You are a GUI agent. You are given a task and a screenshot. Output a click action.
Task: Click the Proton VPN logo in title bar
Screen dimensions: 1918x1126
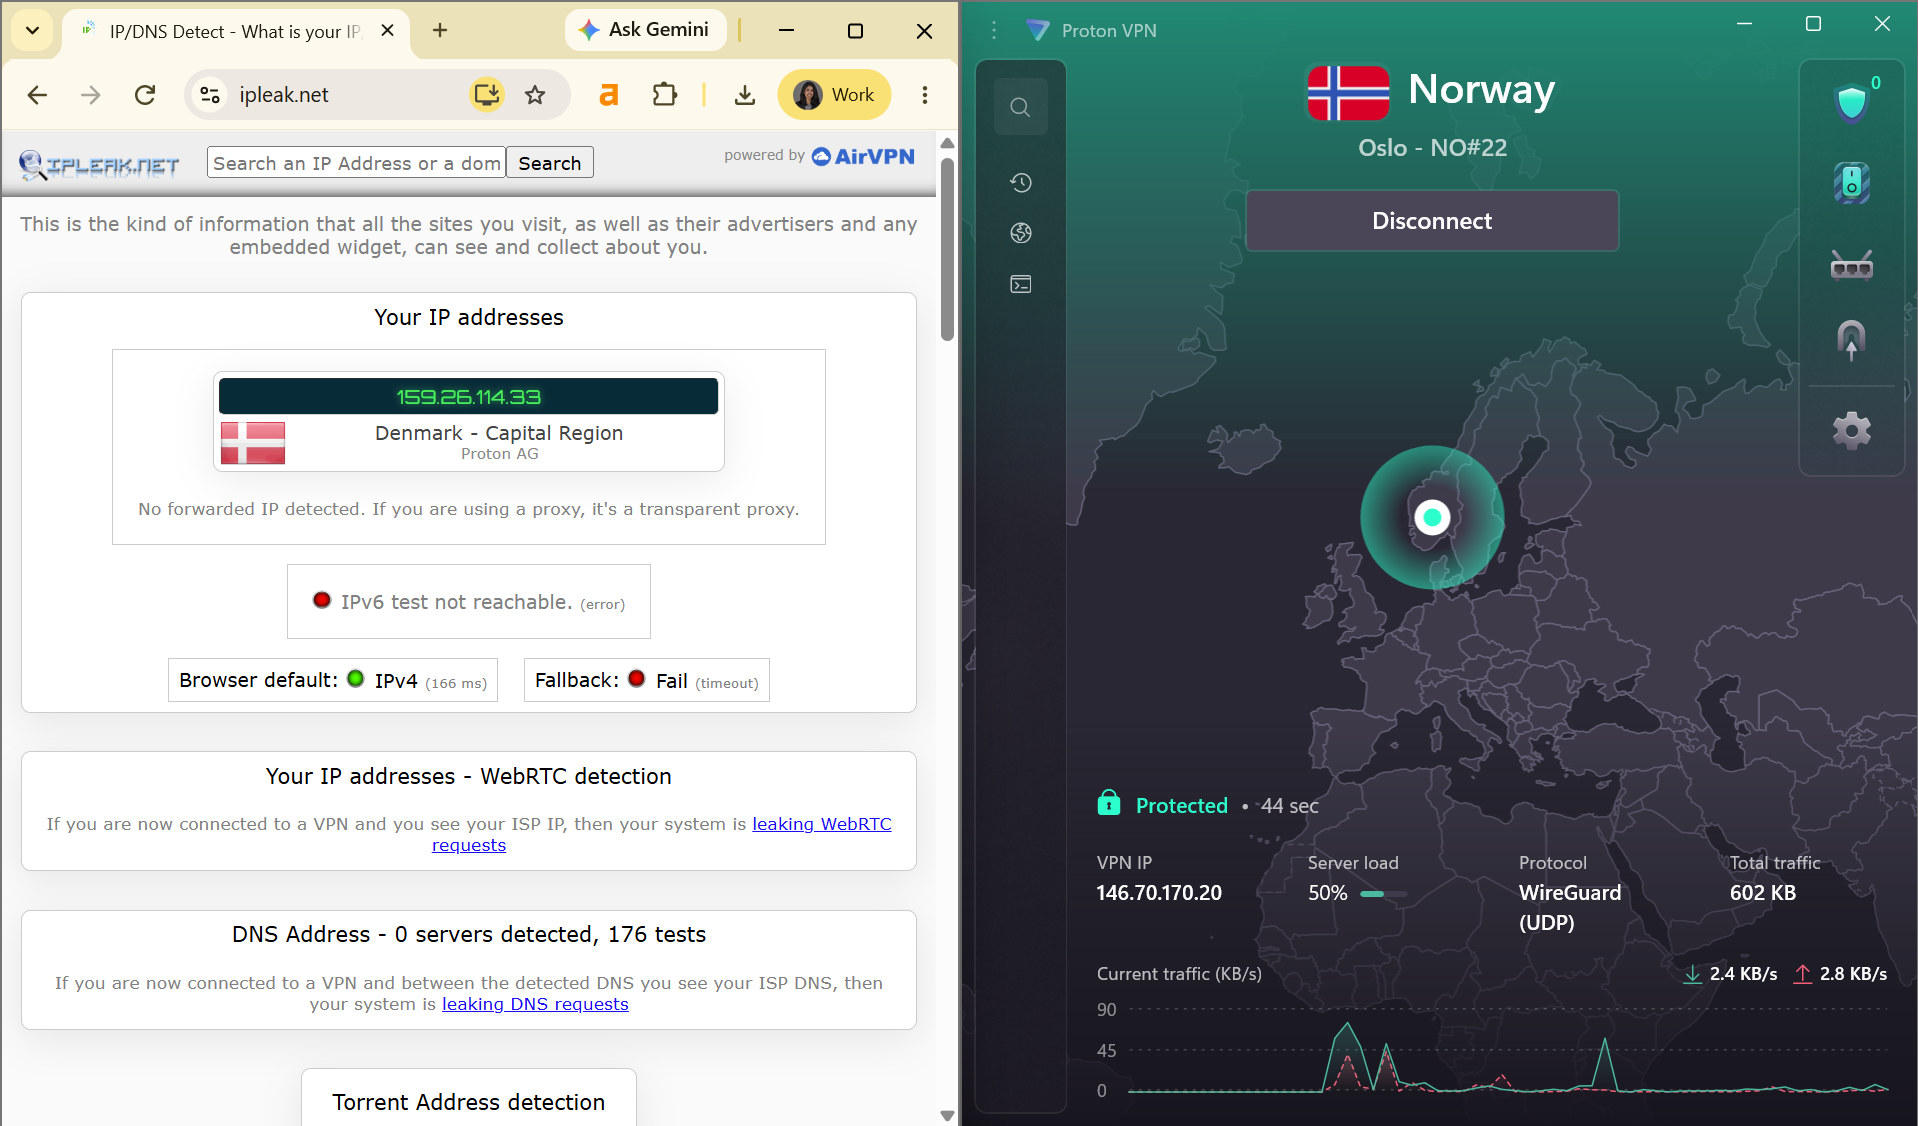(1038, 31)
